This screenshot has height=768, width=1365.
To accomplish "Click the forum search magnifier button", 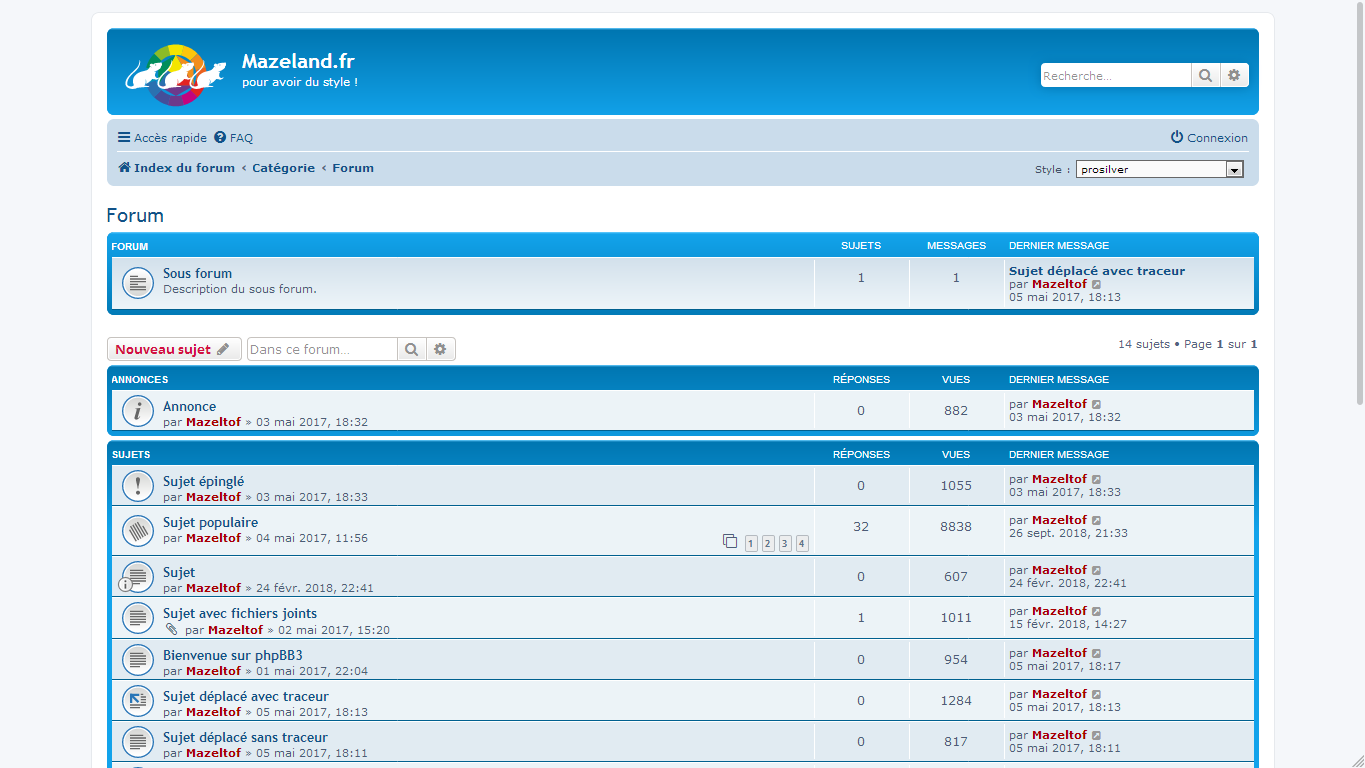I will point(412,349).
